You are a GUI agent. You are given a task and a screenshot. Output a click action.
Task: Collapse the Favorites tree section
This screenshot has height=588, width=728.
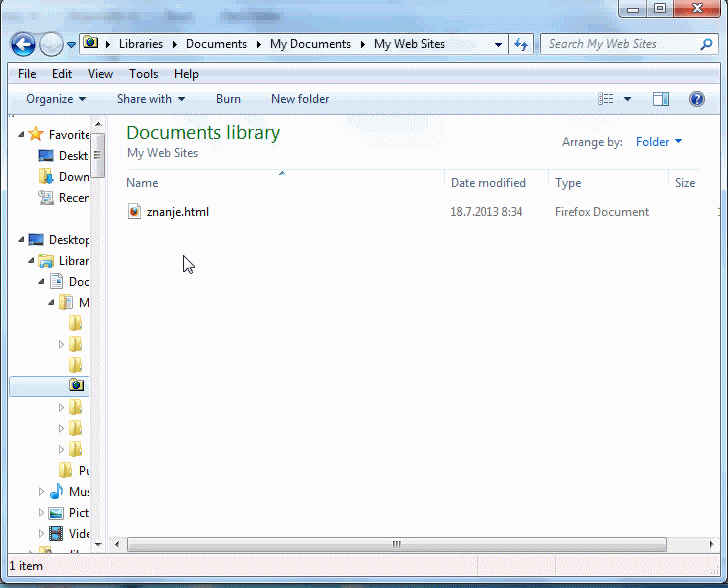click(x=21, y=134)
